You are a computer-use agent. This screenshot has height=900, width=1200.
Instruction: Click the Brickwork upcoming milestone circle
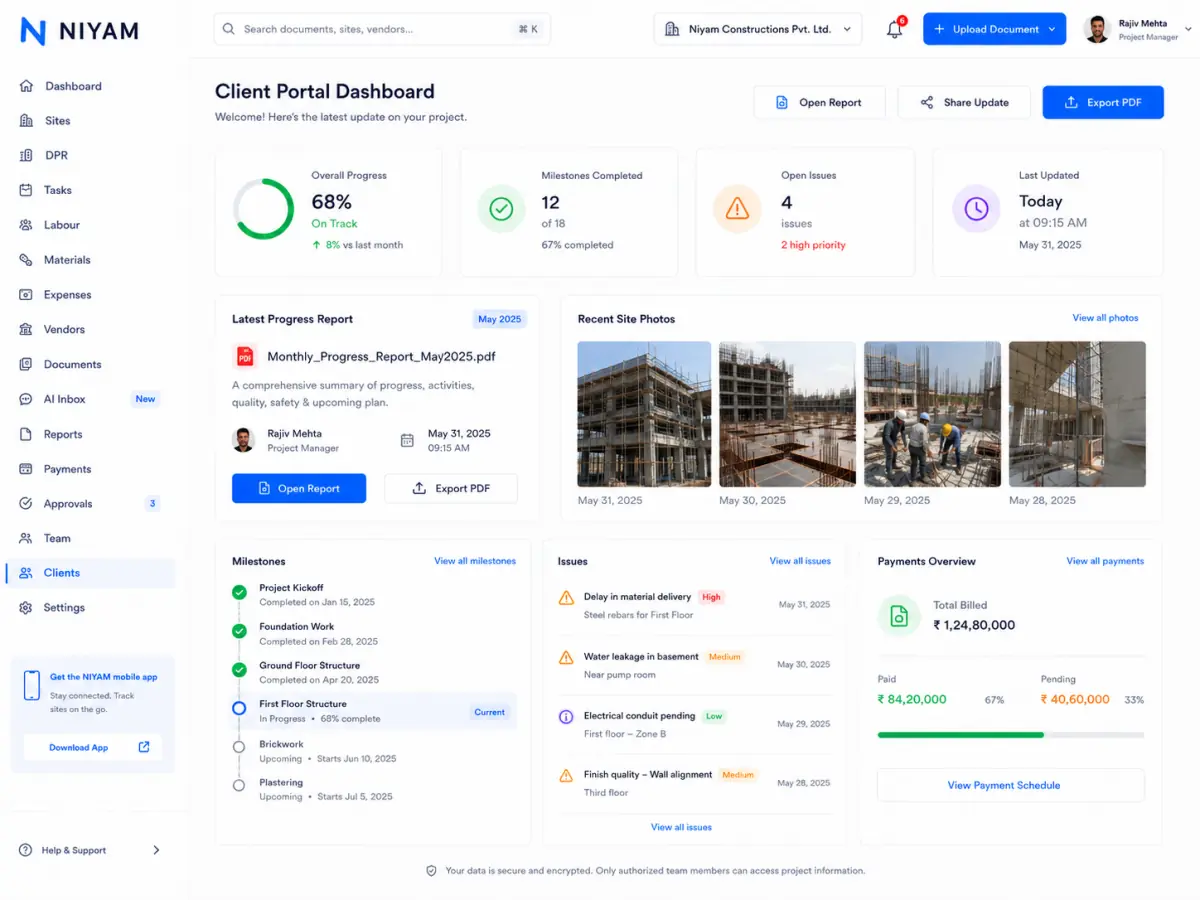click(x=239, y=747)
